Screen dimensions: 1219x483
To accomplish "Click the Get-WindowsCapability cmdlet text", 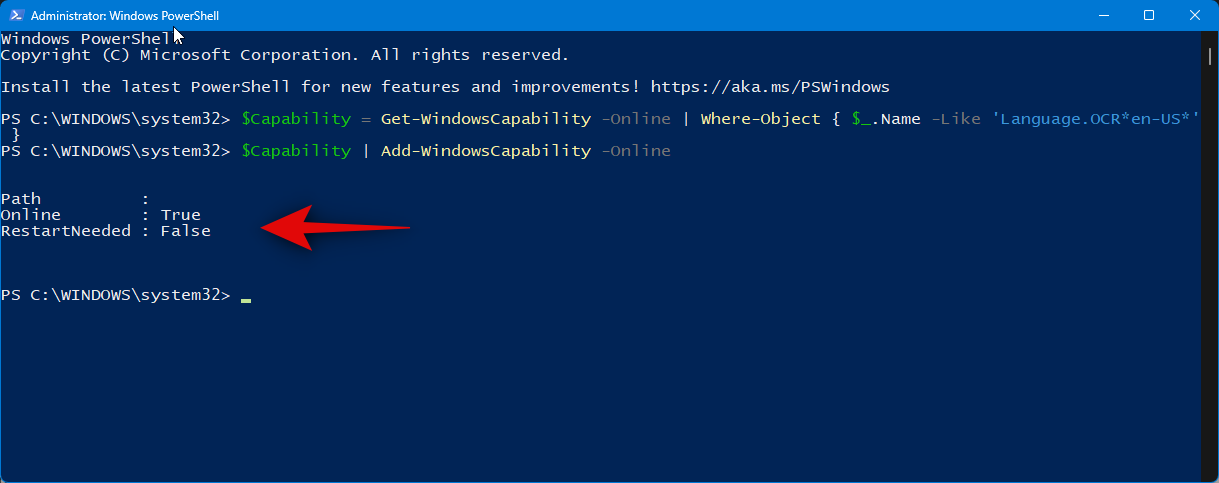I will tap(485, 119).
